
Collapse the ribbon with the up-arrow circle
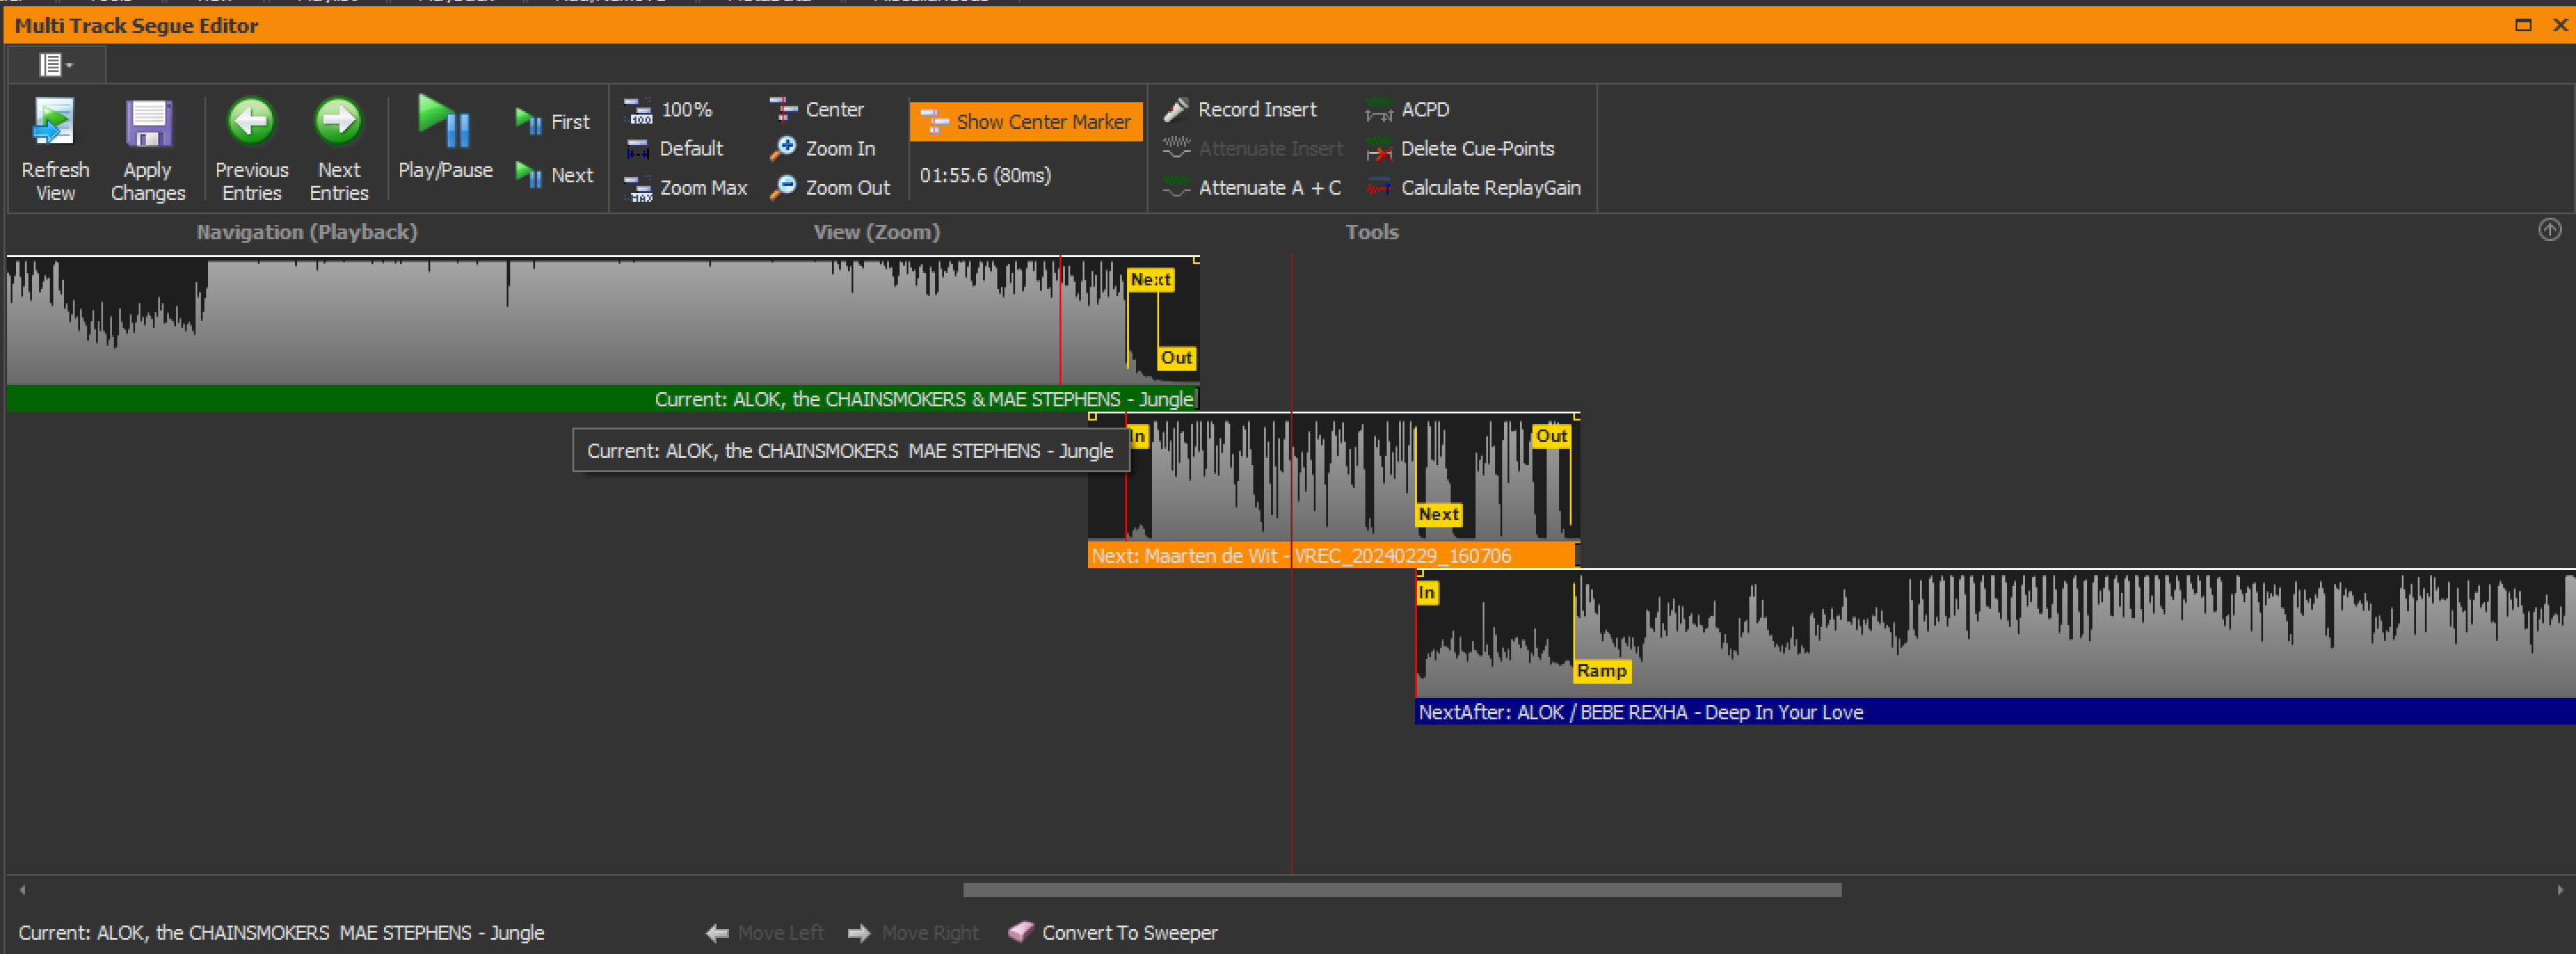pyautogui.click(x=2549, y=231)
